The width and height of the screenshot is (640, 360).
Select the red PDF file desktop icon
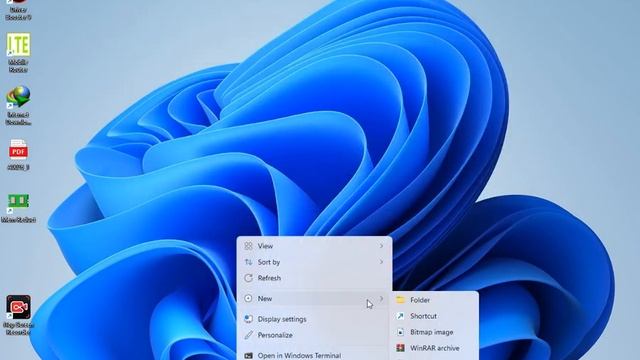click(x=18, y=149)
